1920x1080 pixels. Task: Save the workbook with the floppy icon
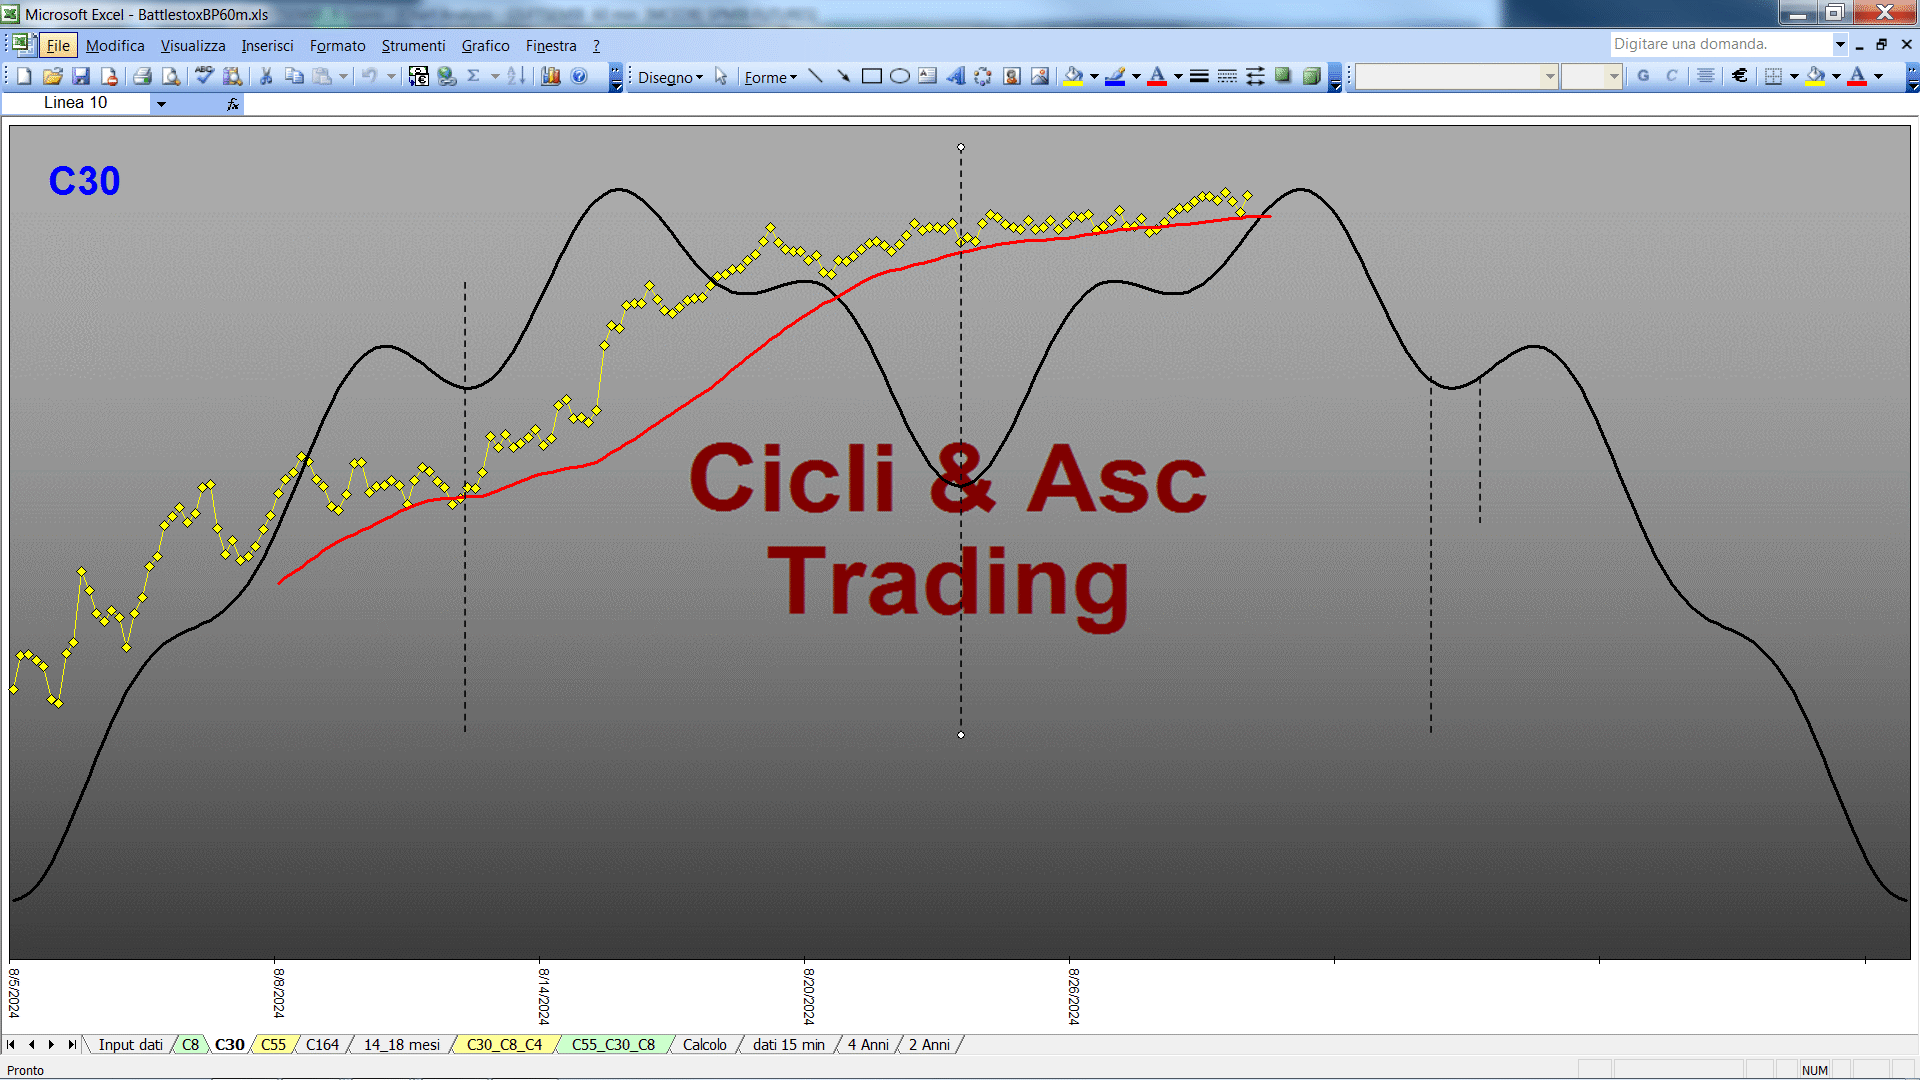[81, 76]
